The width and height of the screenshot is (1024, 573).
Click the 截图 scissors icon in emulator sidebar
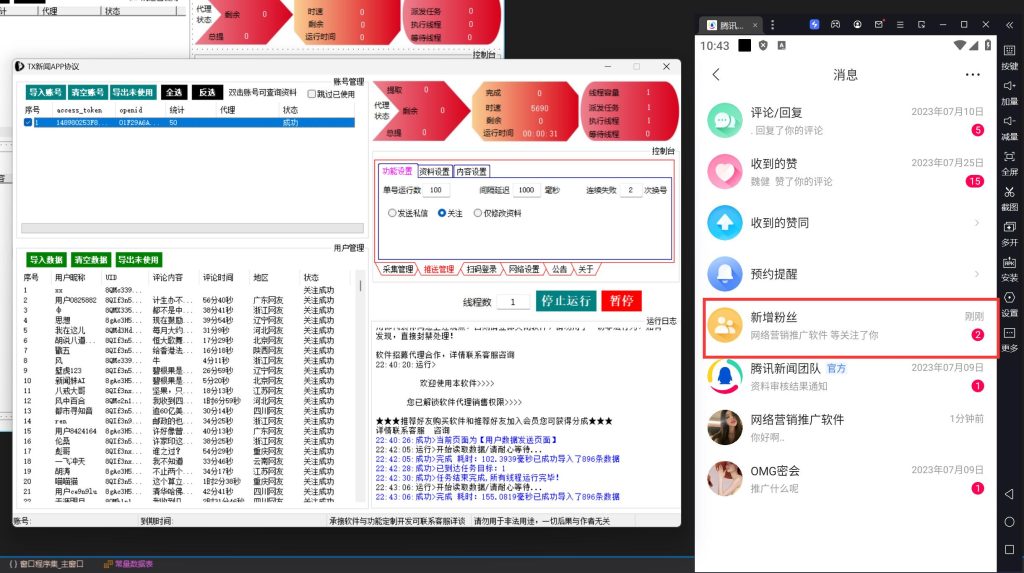coord(1009,192)
